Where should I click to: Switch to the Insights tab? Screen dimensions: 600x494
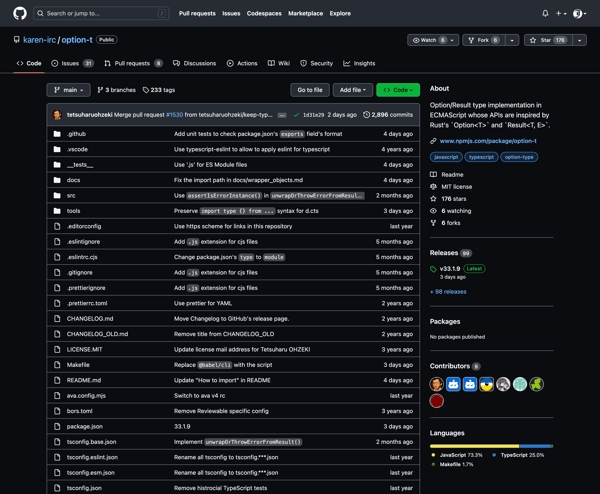(x=359, y=63)
